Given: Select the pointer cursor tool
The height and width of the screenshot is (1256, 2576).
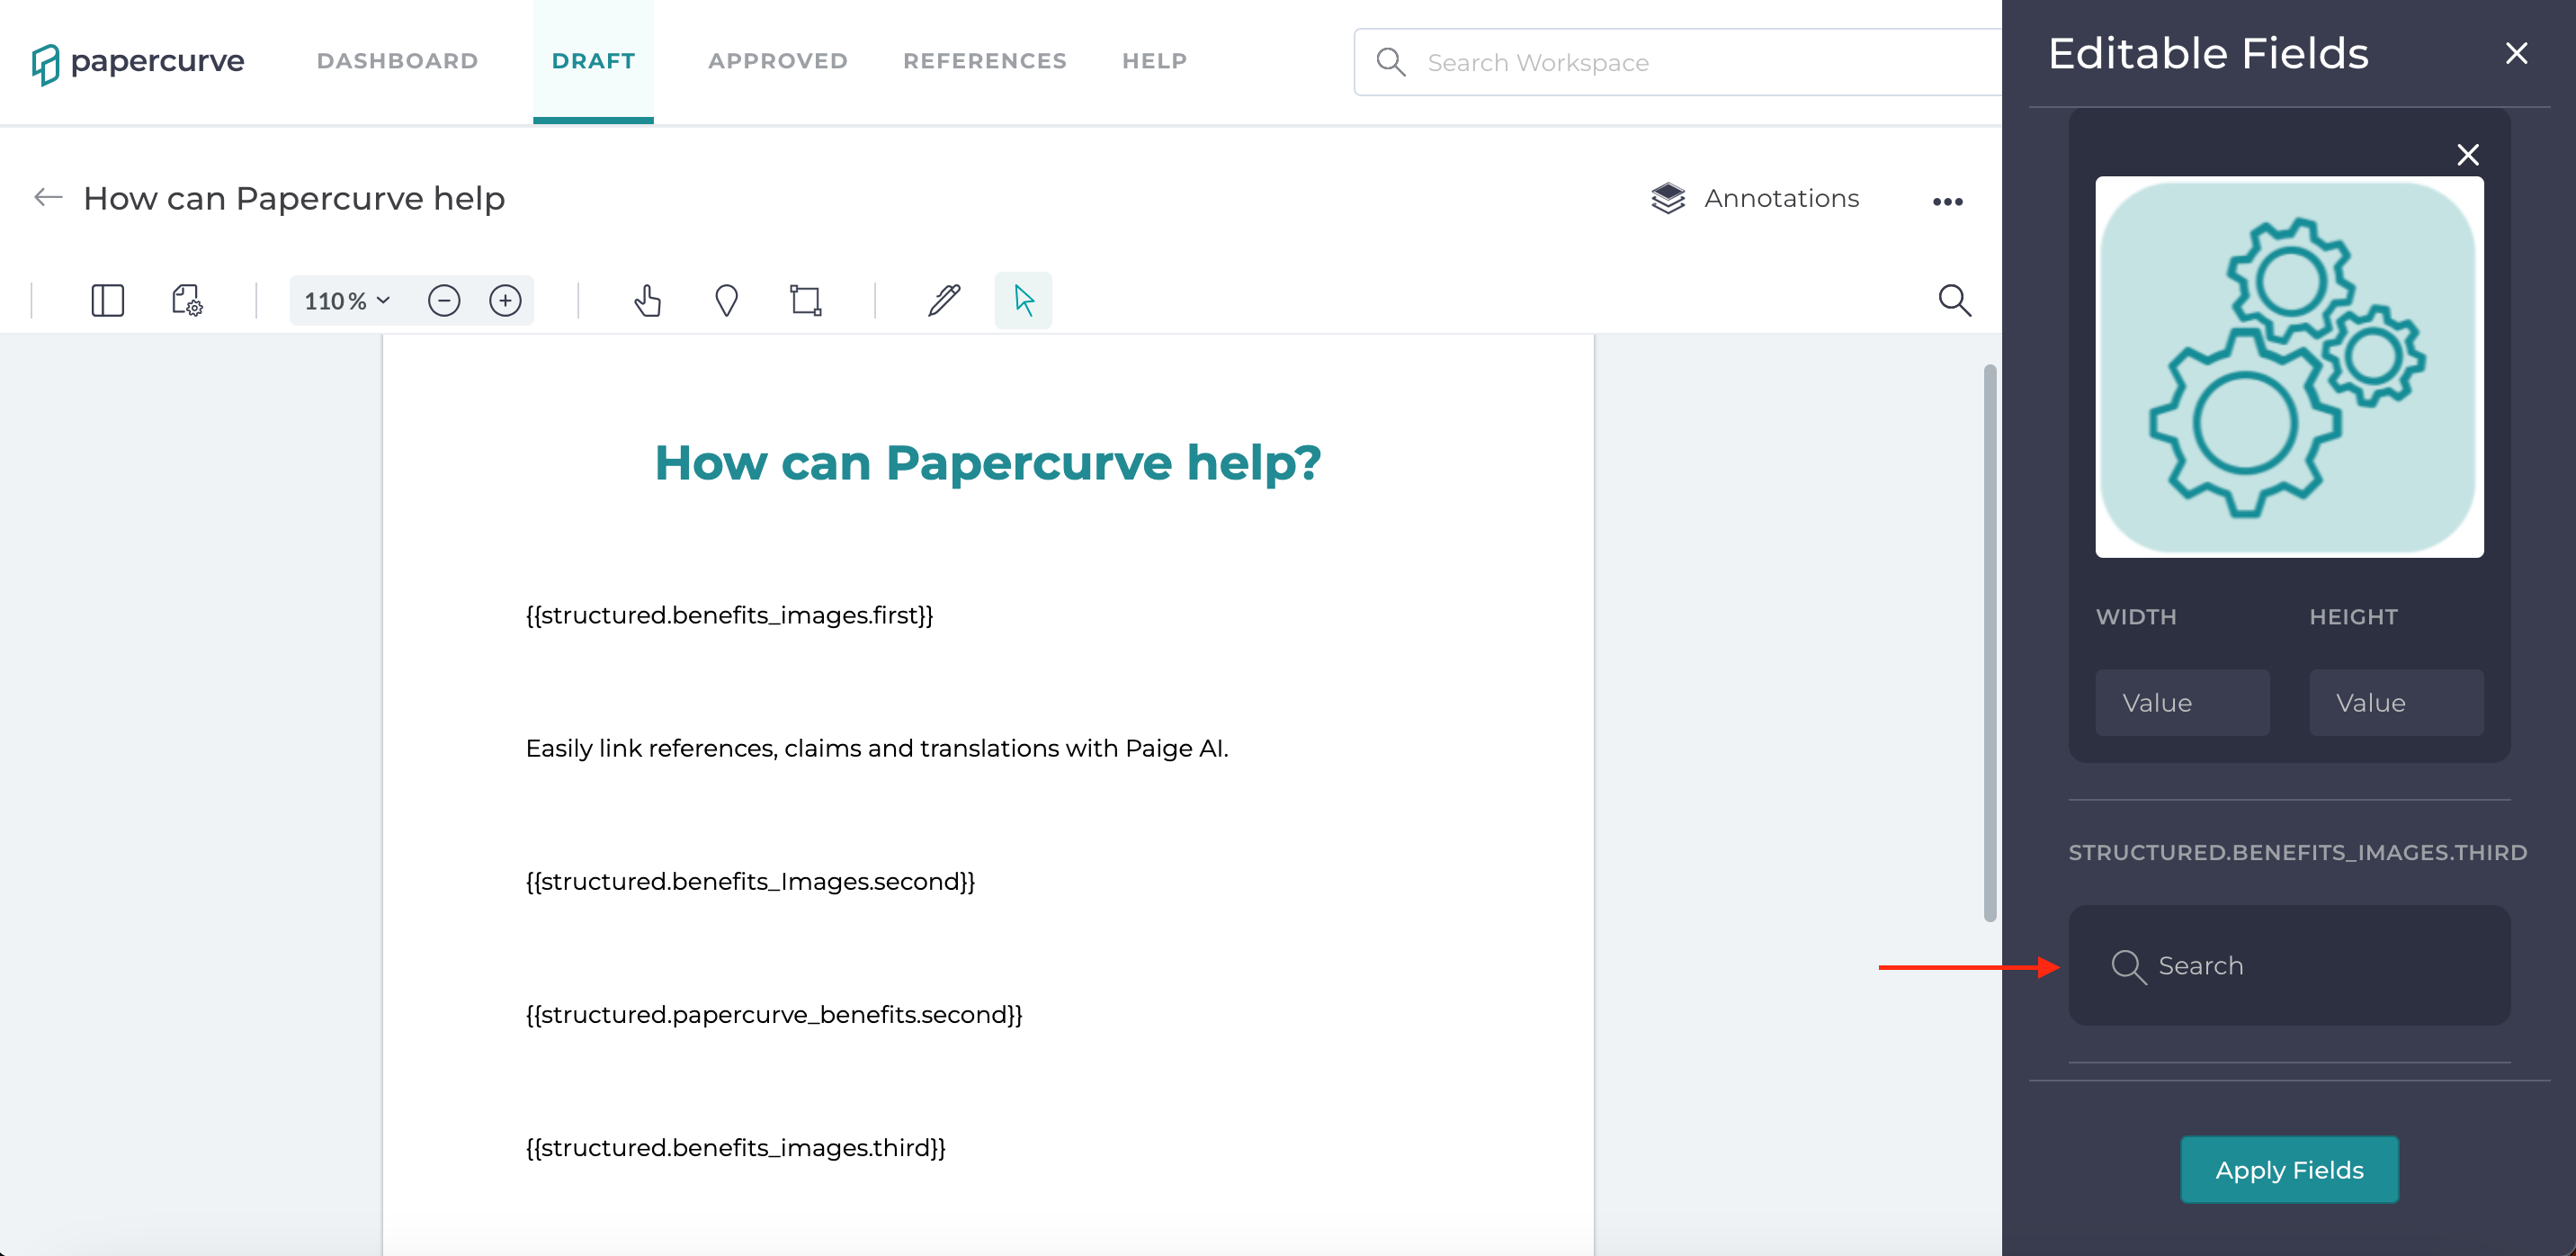Looking at the screenshot, I should click(x=1023, y=300).
